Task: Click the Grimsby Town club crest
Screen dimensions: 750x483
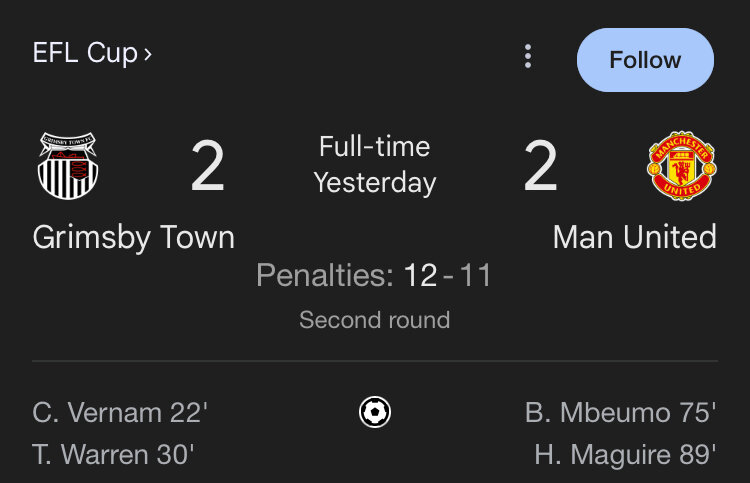Action: tap(68, 165)
